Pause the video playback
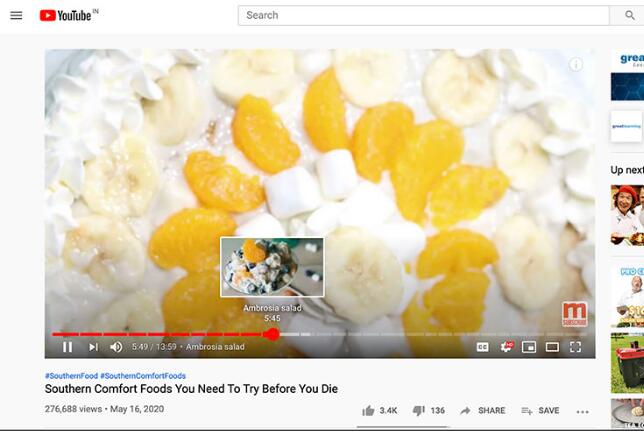Screen dimensions: 644x431 pyautogui.click(x=67, y=347)
